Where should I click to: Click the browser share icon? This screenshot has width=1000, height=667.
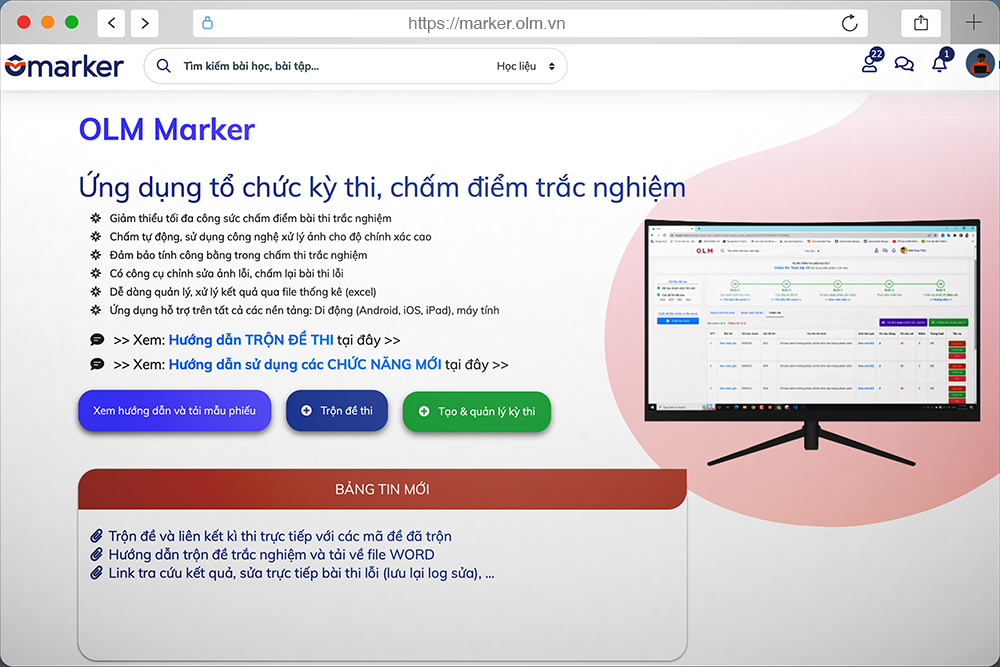(x=920, y=22)
